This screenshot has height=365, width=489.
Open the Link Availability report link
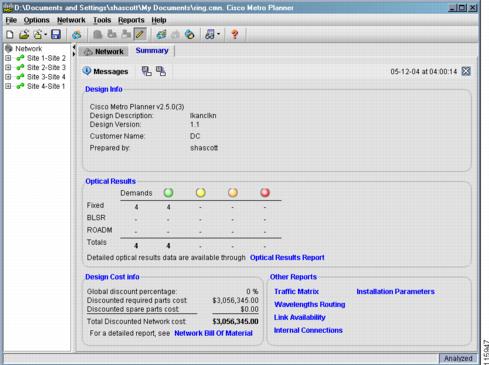click(300, 318)
